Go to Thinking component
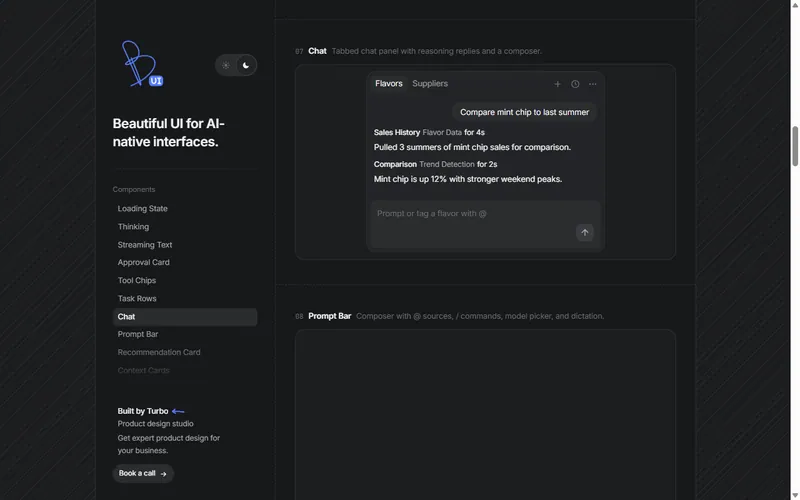The width and height of the screenshot is (800, 500). pos(133,227)
